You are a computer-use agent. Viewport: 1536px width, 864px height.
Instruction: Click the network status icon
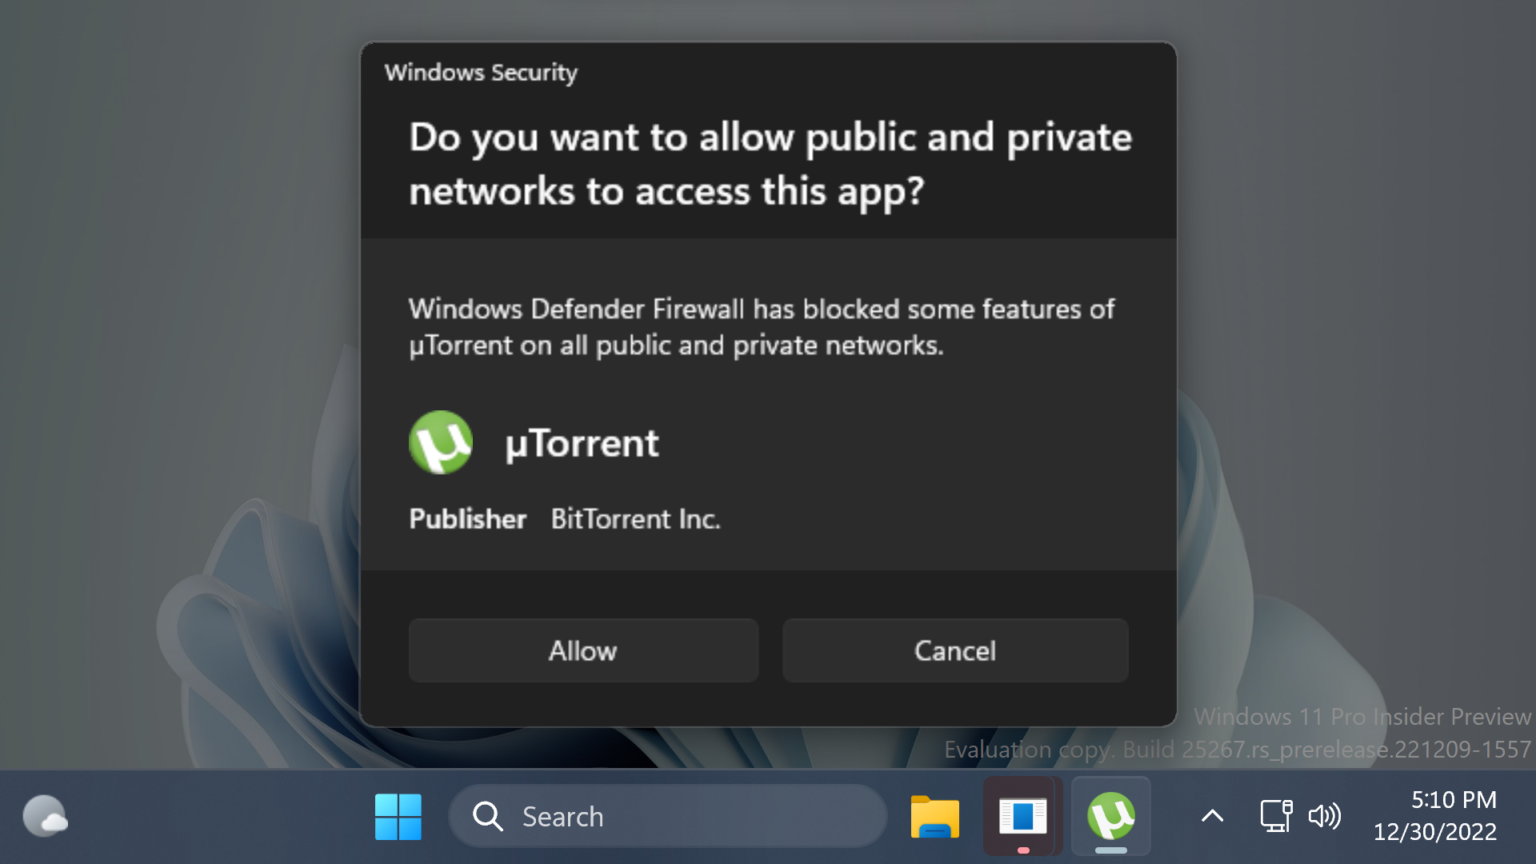[1275, 816]
